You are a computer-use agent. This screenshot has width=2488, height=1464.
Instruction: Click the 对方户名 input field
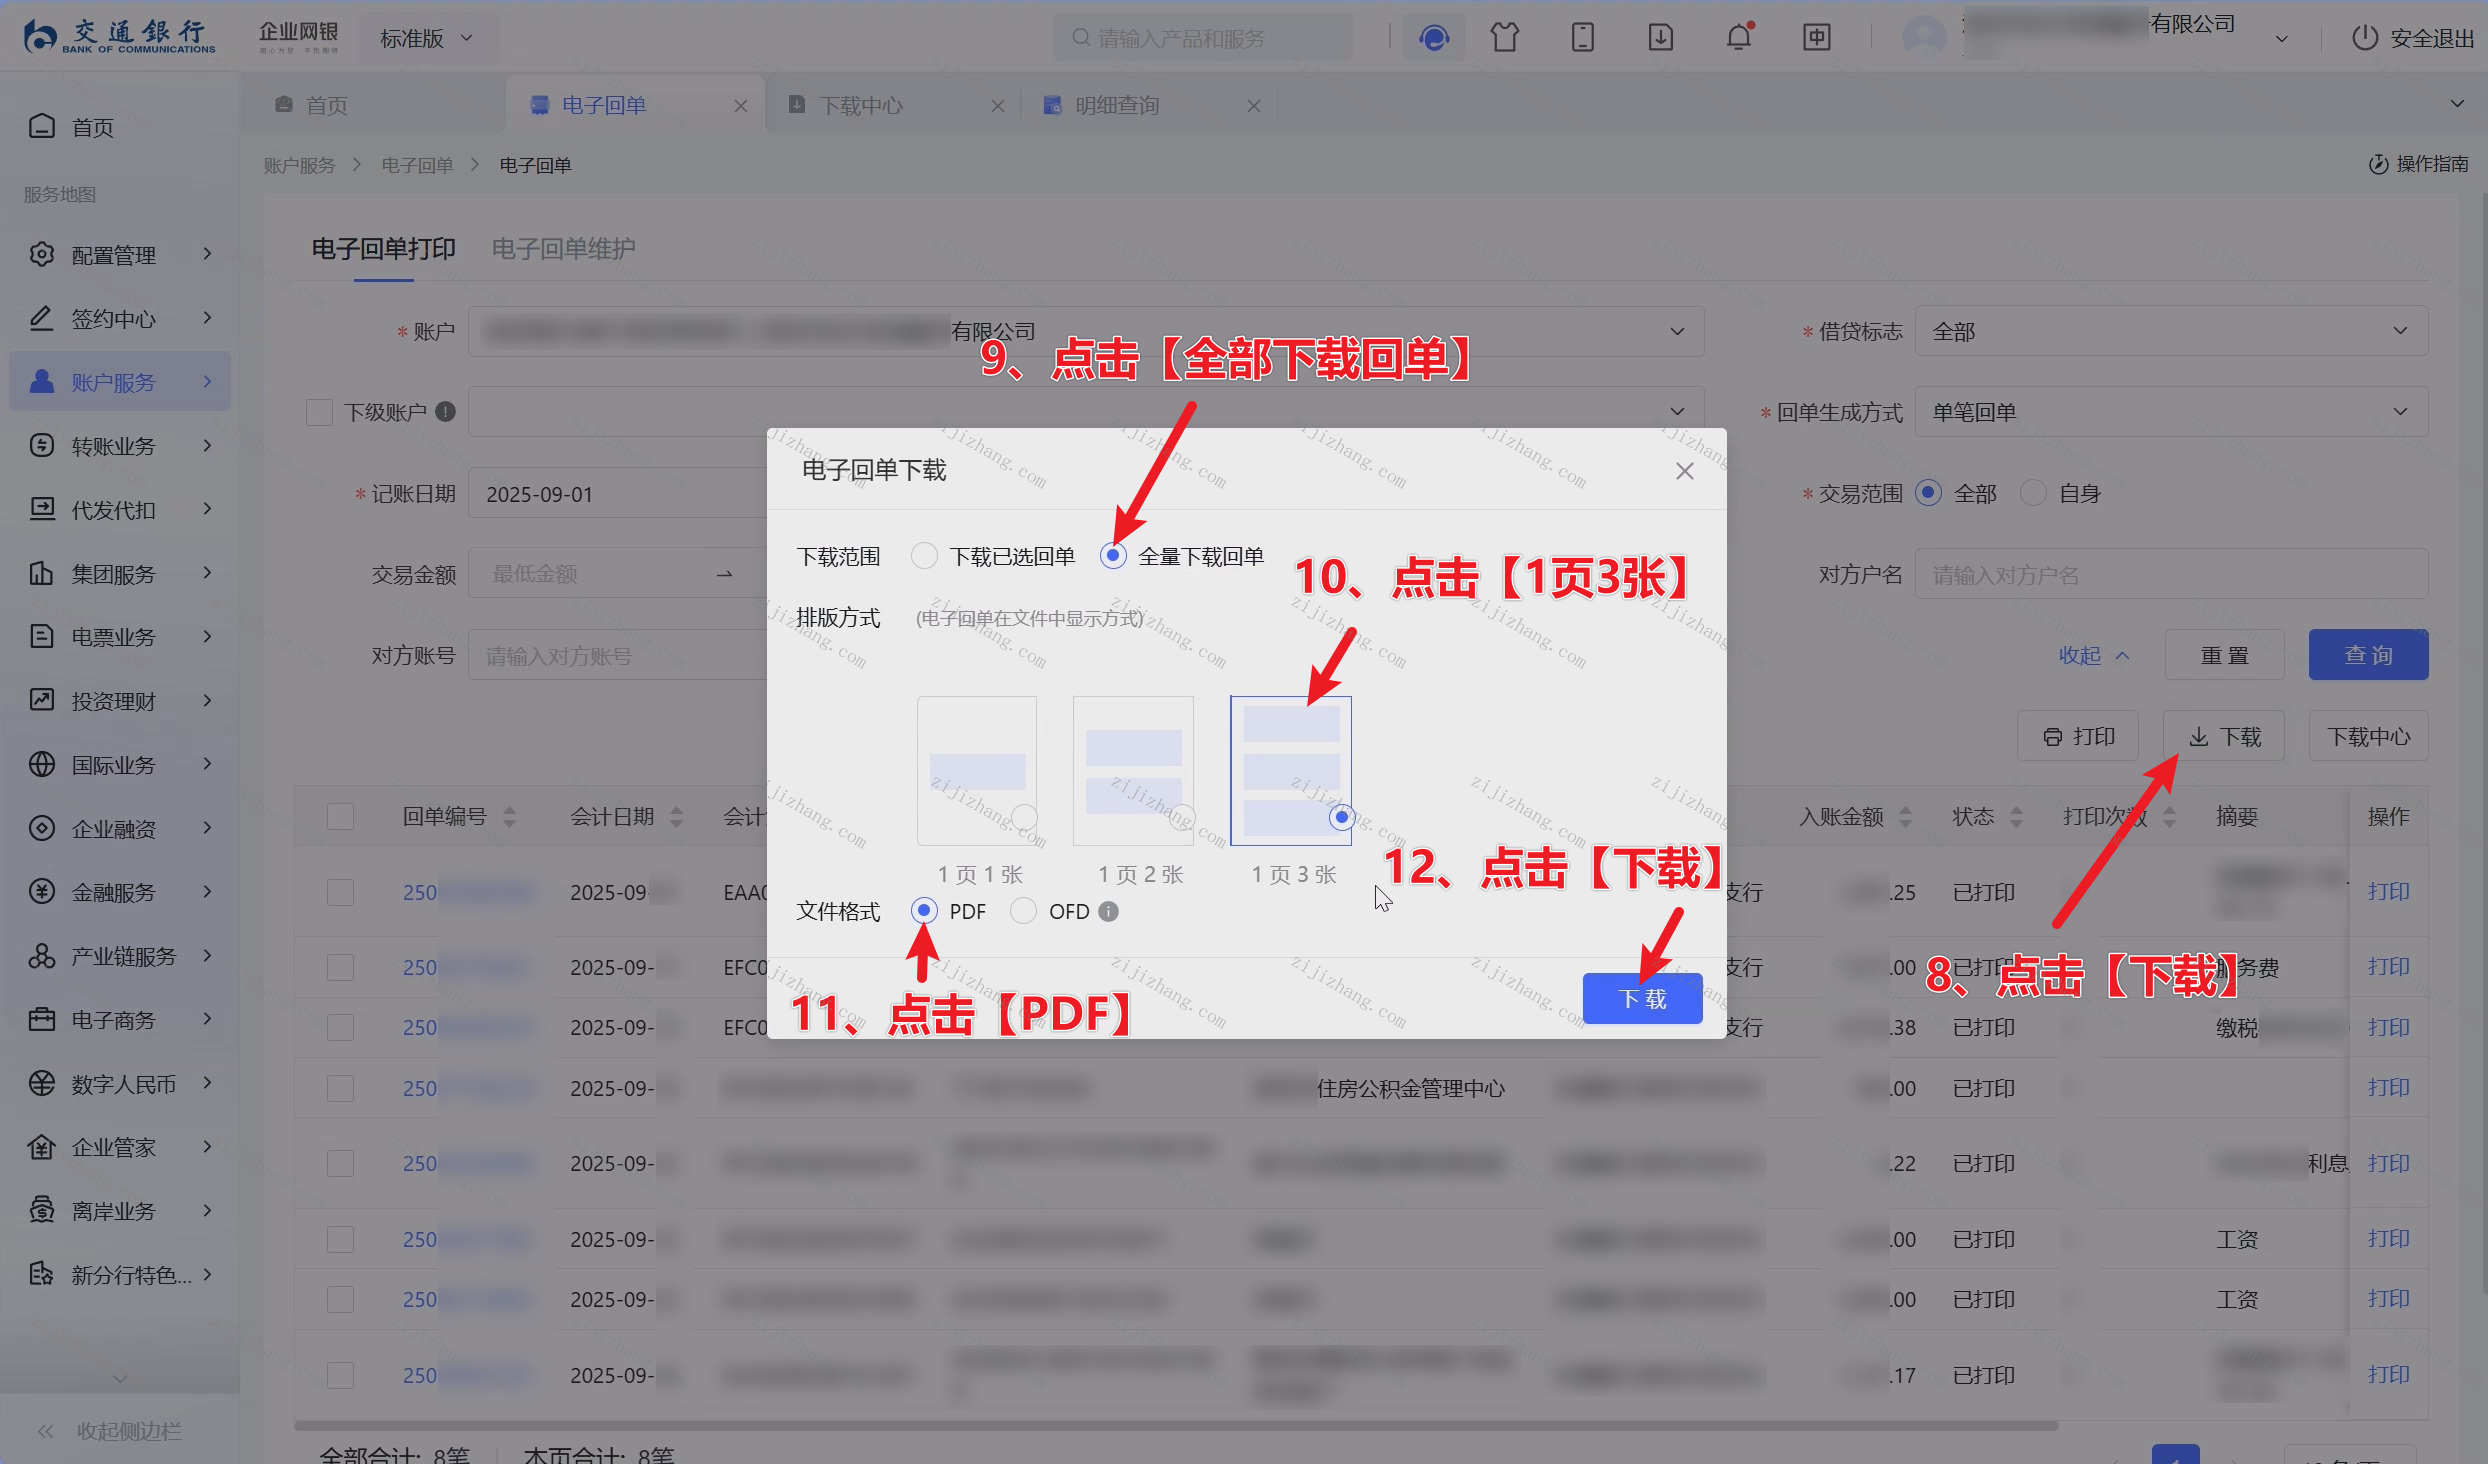click(x=2170, y=575)
